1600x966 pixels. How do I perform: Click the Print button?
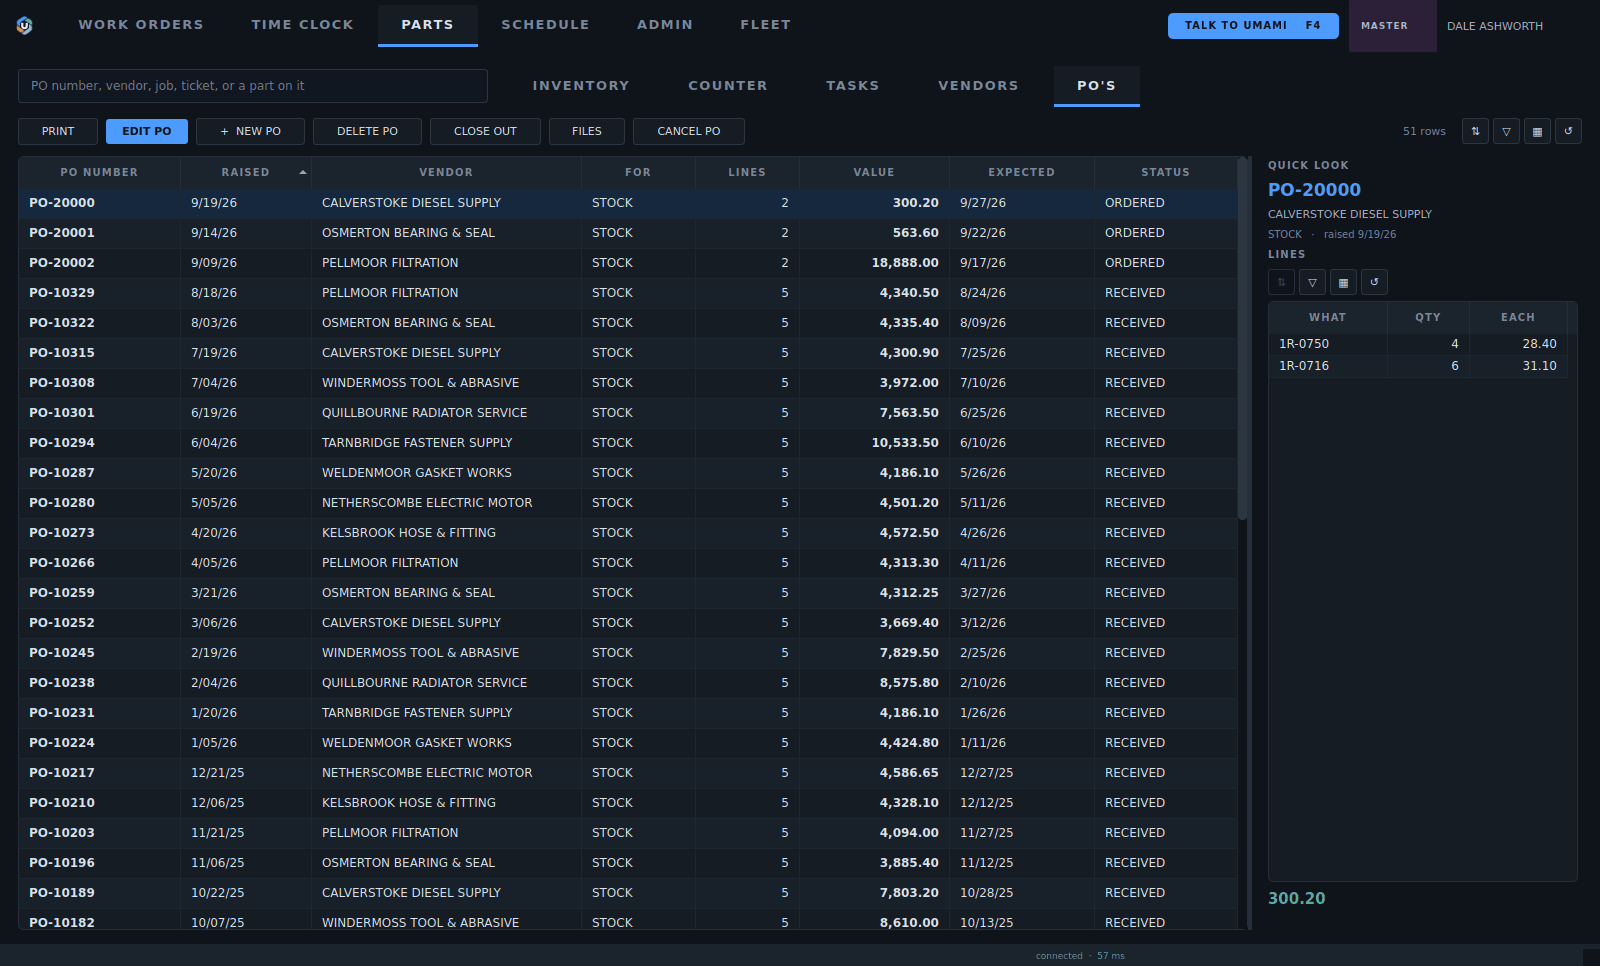tap(58, 131)
